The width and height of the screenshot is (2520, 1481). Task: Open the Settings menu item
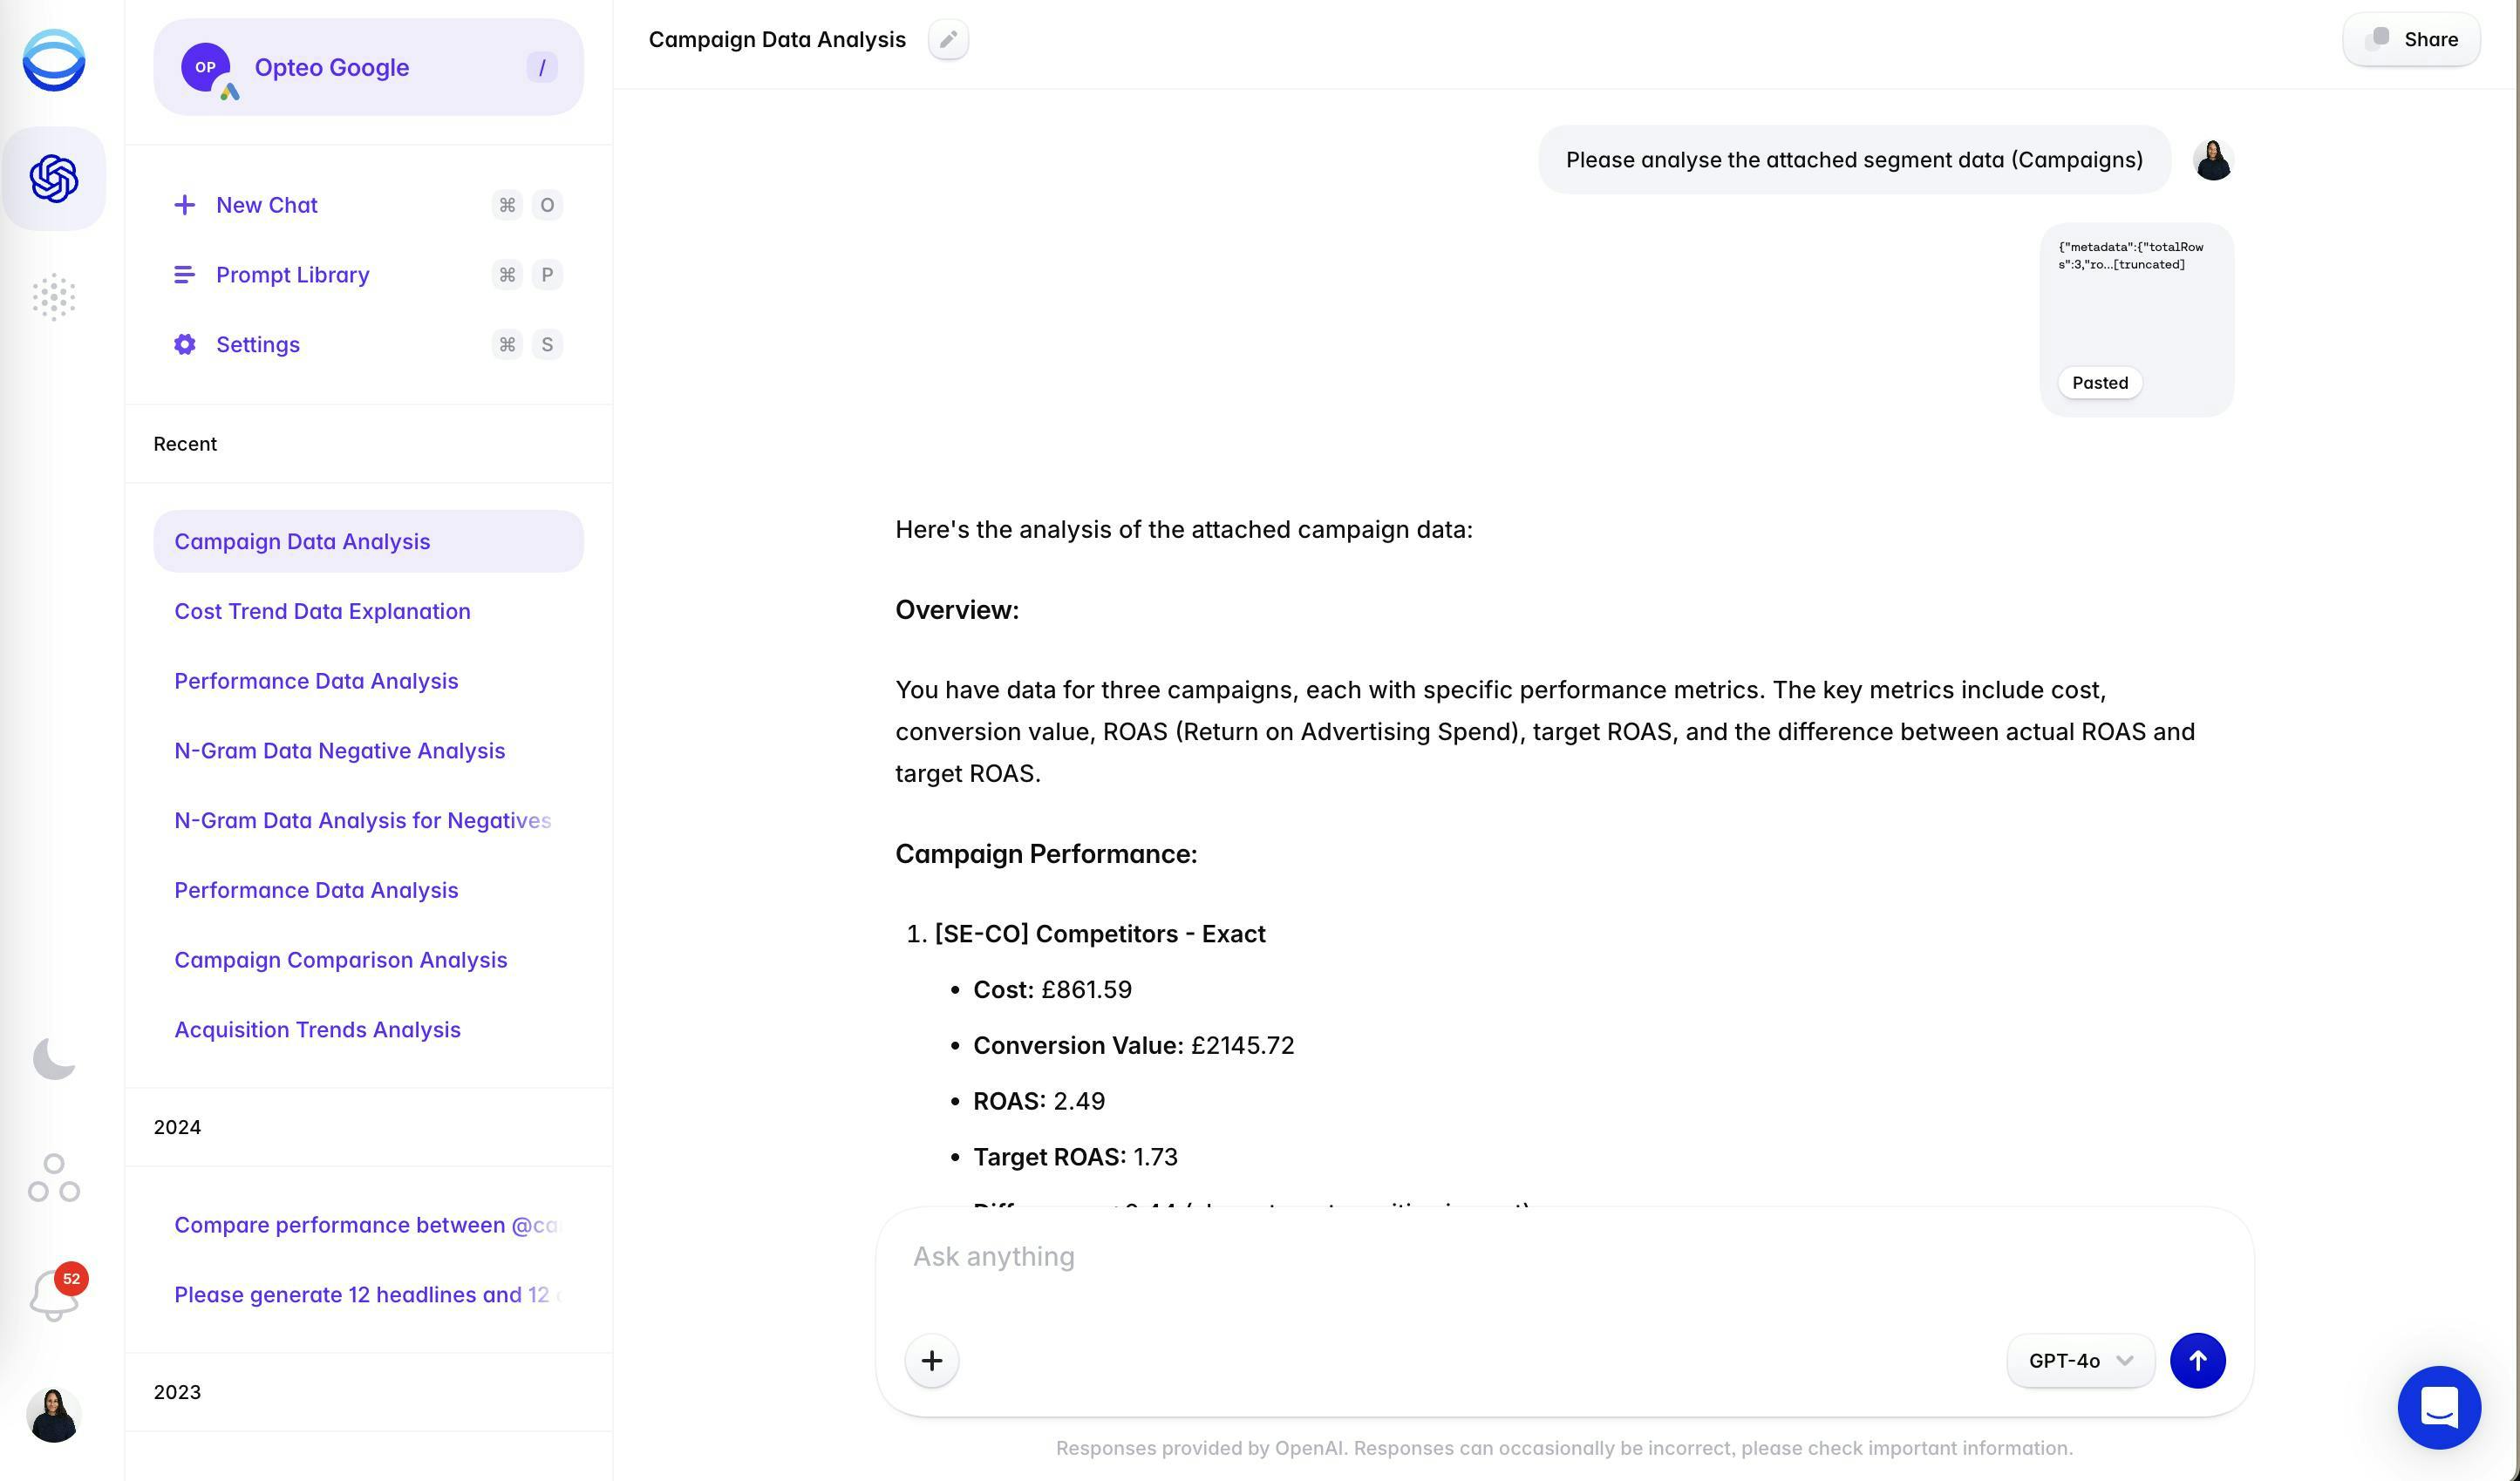257,345
